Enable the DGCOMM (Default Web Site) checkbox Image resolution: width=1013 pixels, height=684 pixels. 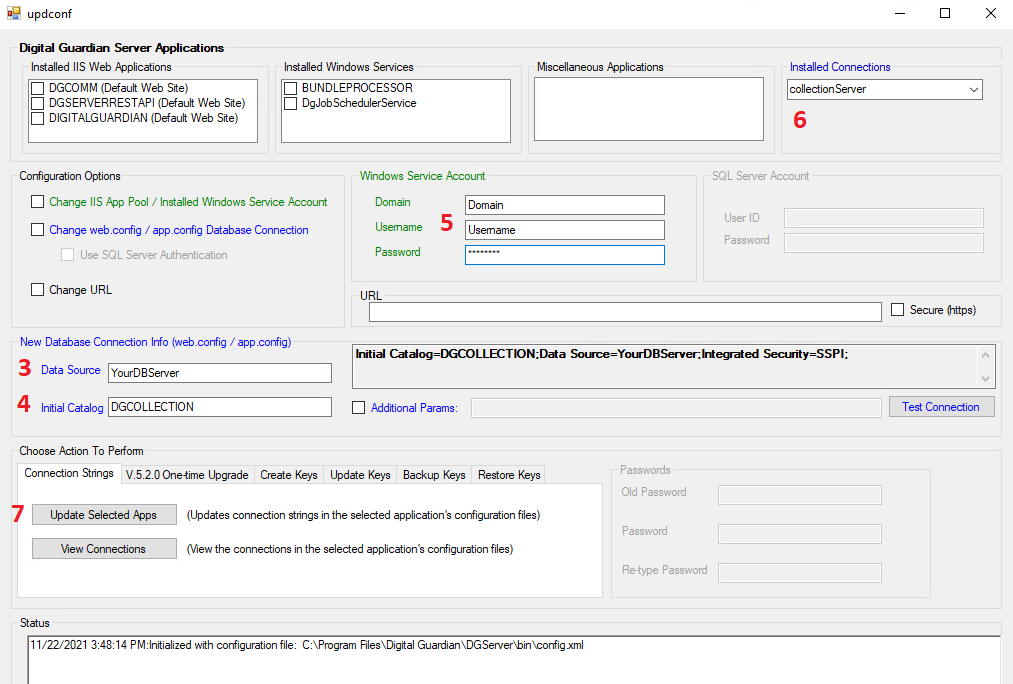point(37,87)
